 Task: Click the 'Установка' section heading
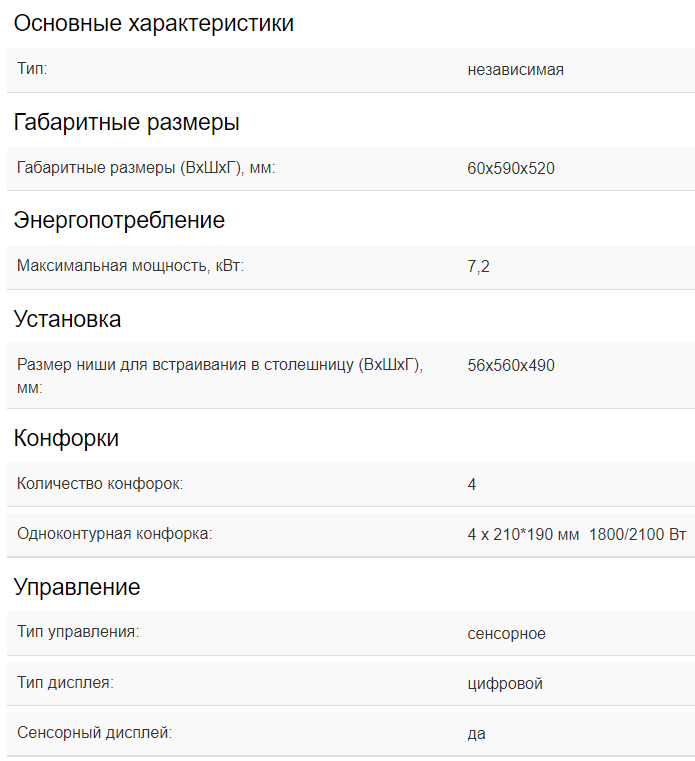67,319
